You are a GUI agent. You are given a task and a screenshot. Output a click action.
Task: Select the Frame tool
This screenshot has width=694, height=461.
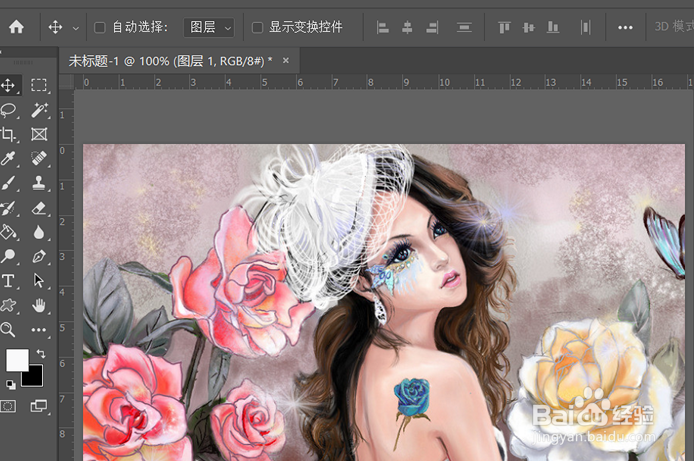(x=39, y=134)
